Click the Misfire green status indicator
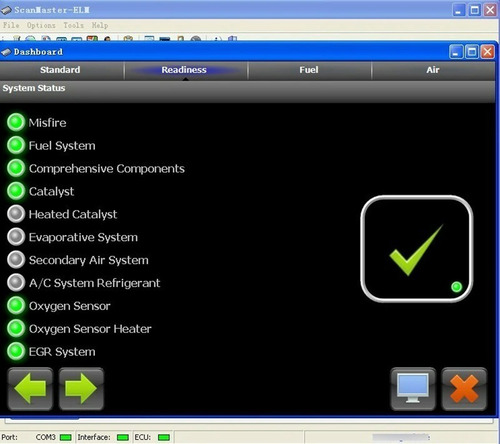 click(x=16, y=122)
